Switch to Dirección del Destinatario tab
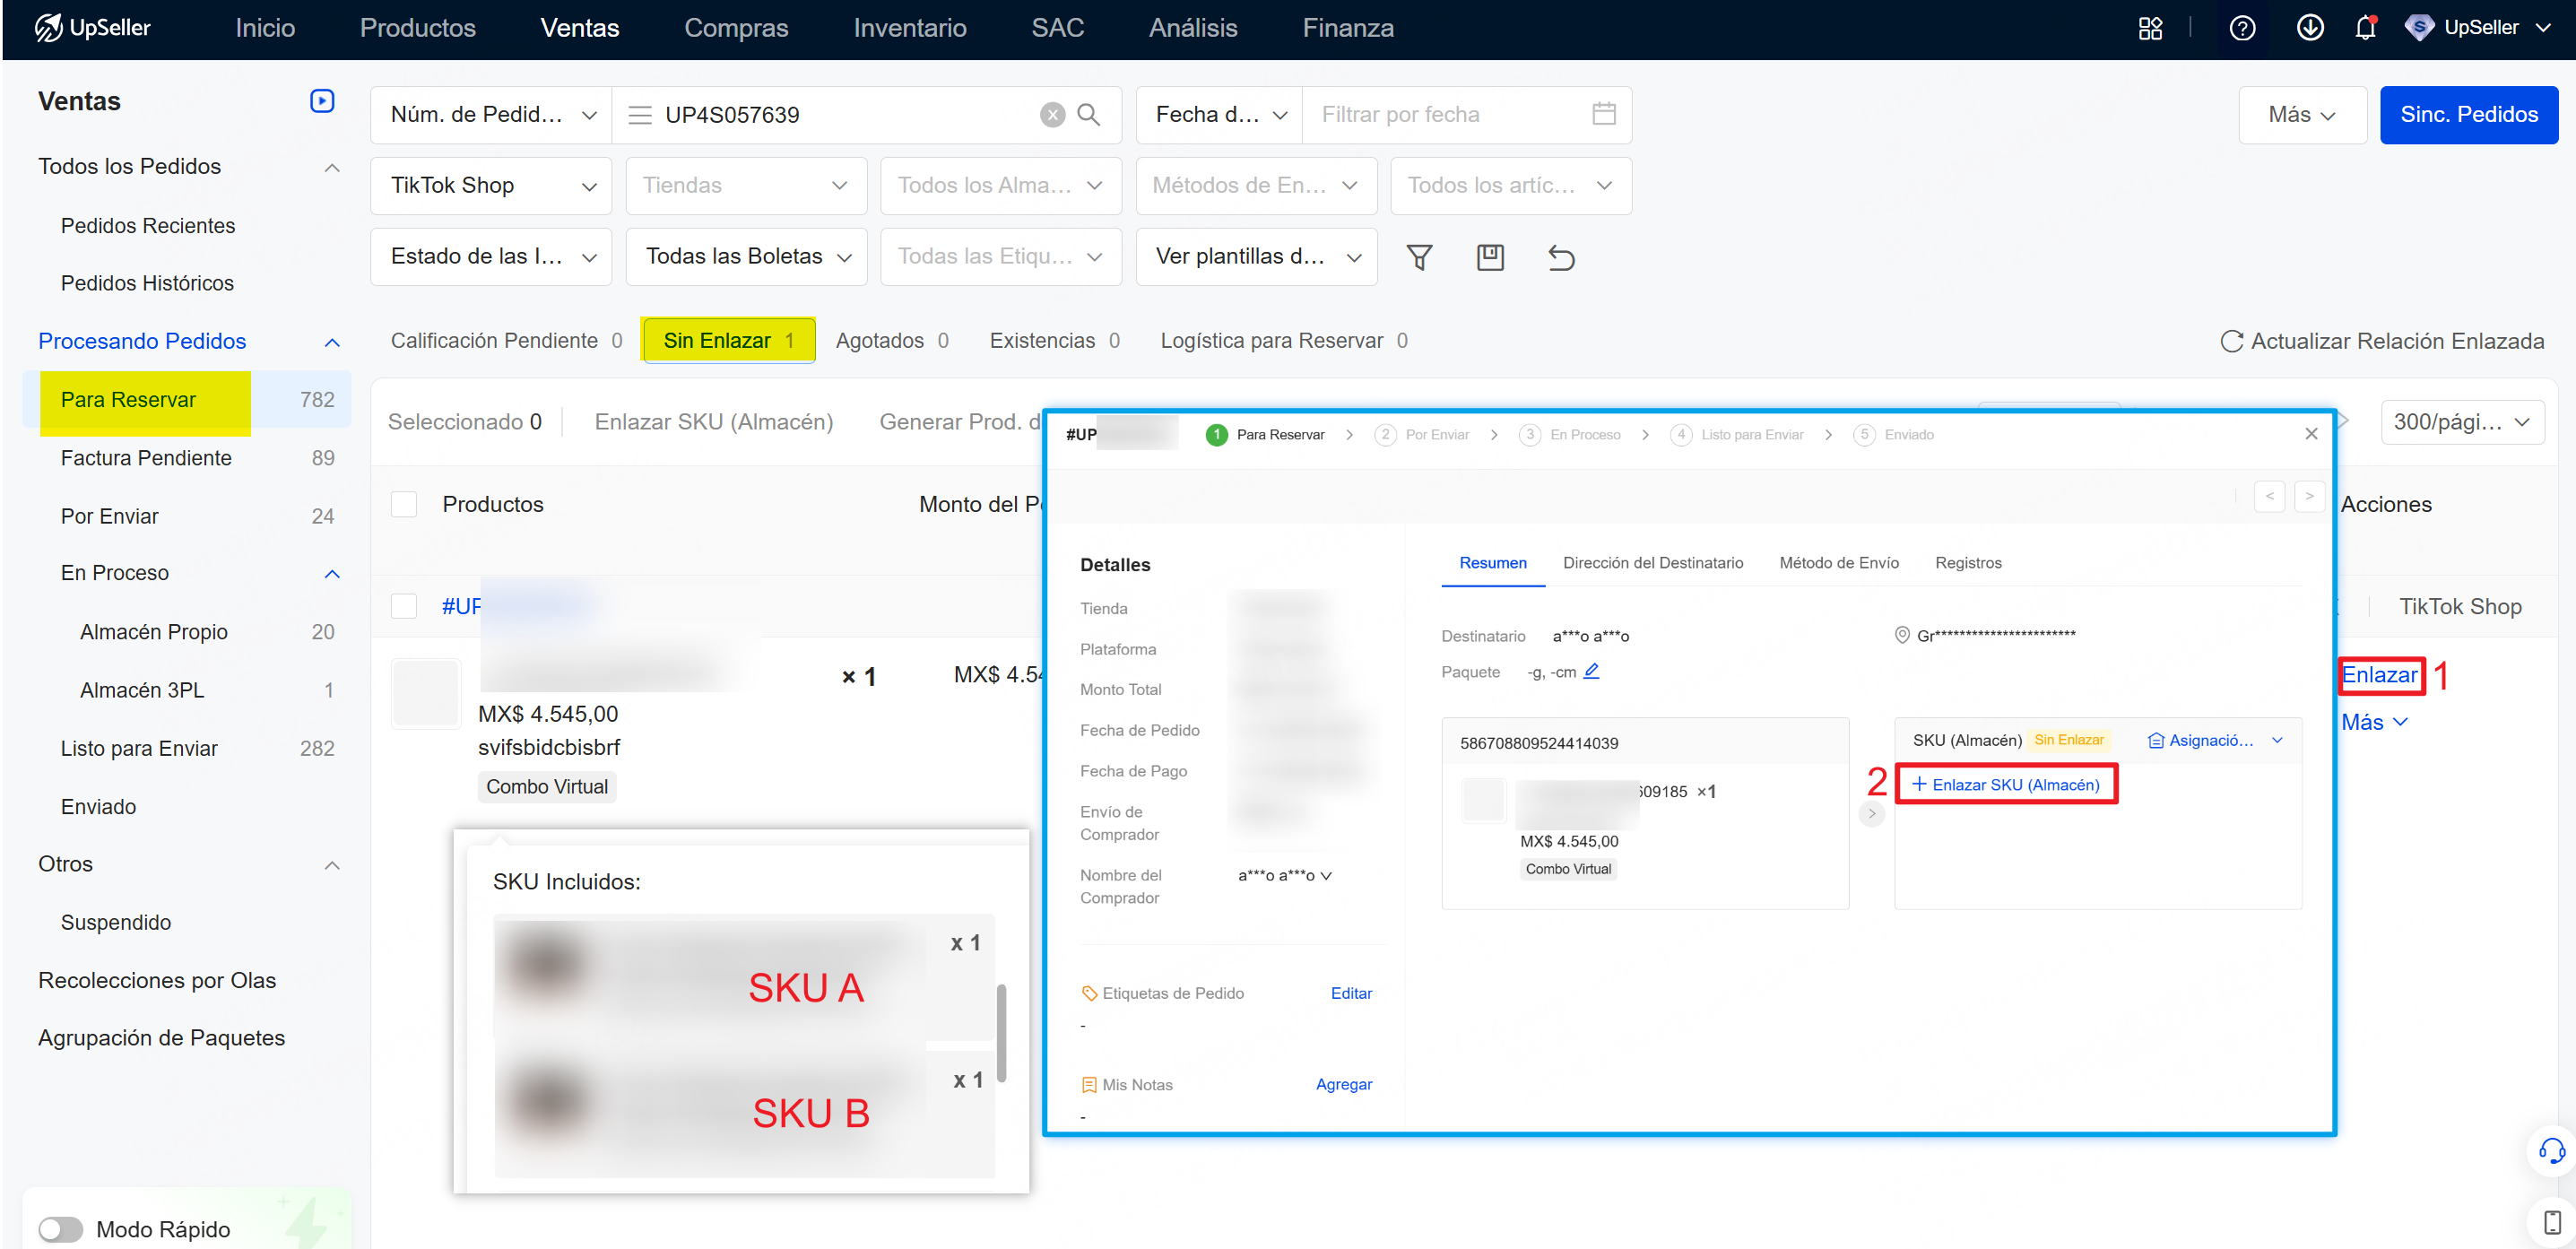The width and height of the screenshot is (2576, 1249). pos(1653,563)
